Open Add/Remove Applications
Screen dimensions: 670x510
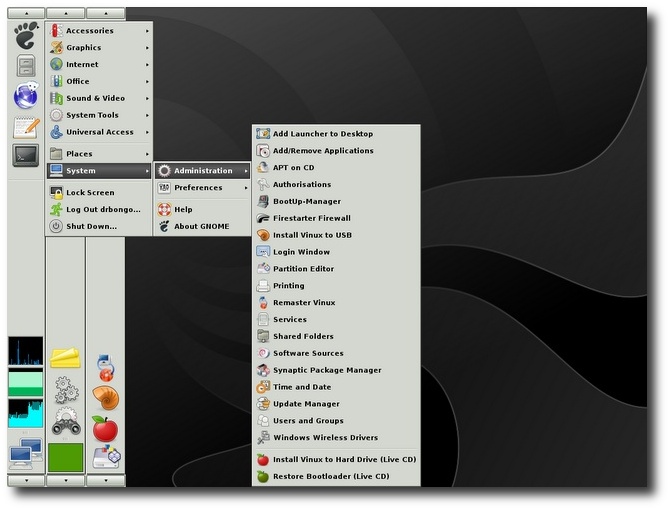click(x=336, y=151)
